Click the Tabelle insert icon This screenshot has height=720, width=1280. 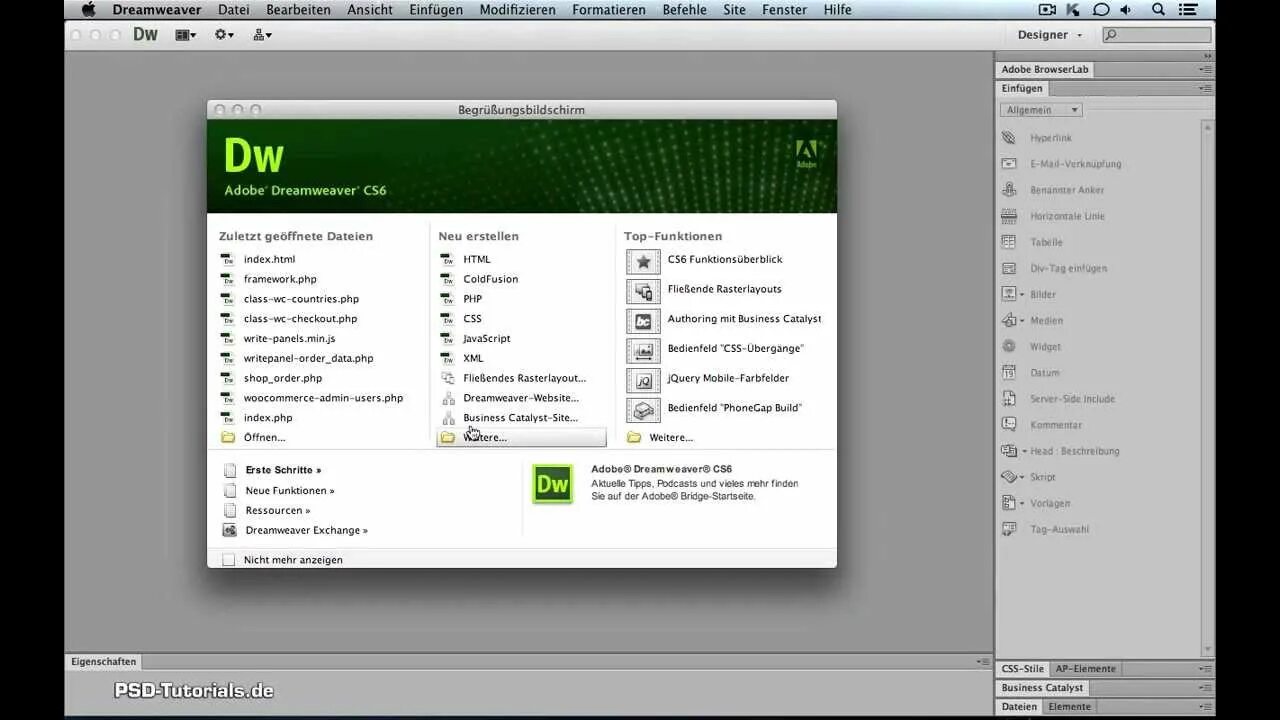point(1009,242)
